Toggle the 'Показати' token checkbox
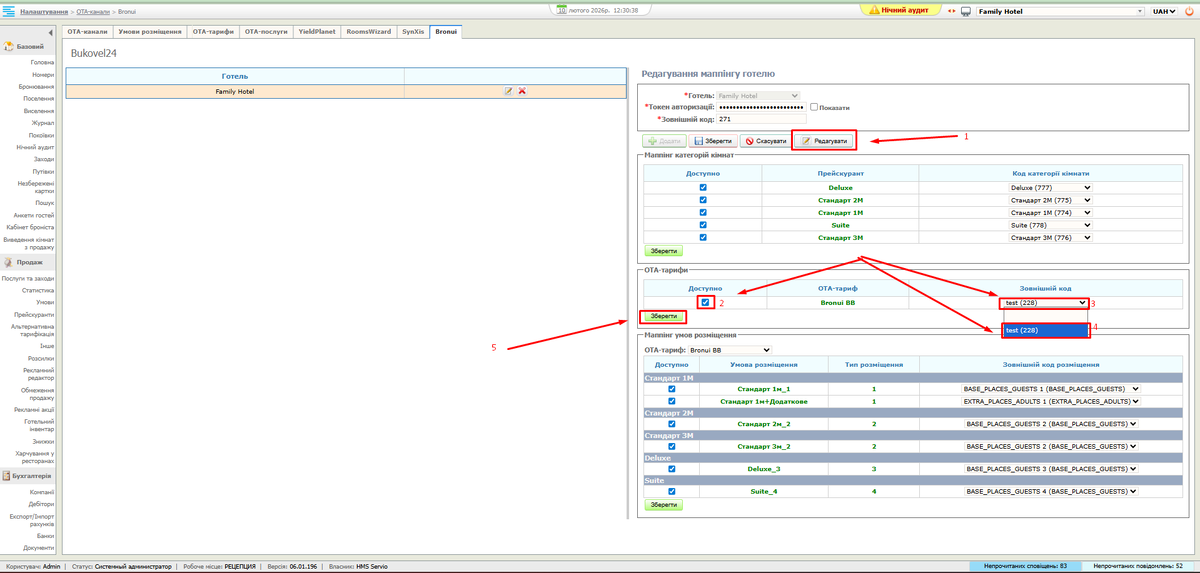This screenshot has width=1200, height=573. tap(814, 107)
